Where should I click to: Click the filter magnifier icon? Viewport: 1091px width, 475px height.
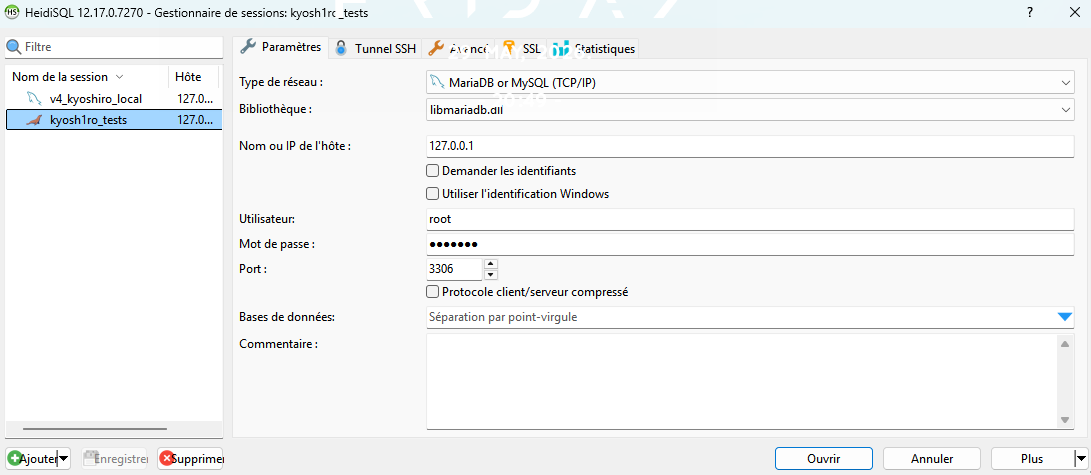coord(14,47)
